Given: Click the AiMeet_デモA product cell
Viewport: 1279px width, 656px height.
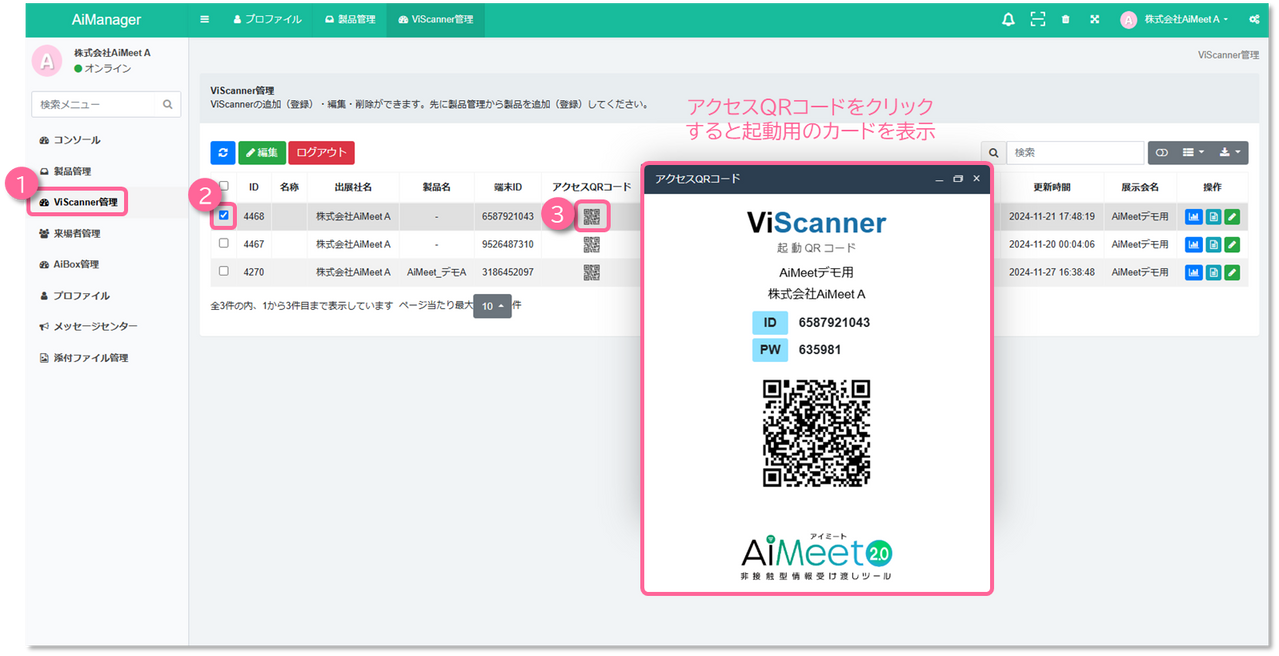Looking at the screenshot, I should point(437,272).
